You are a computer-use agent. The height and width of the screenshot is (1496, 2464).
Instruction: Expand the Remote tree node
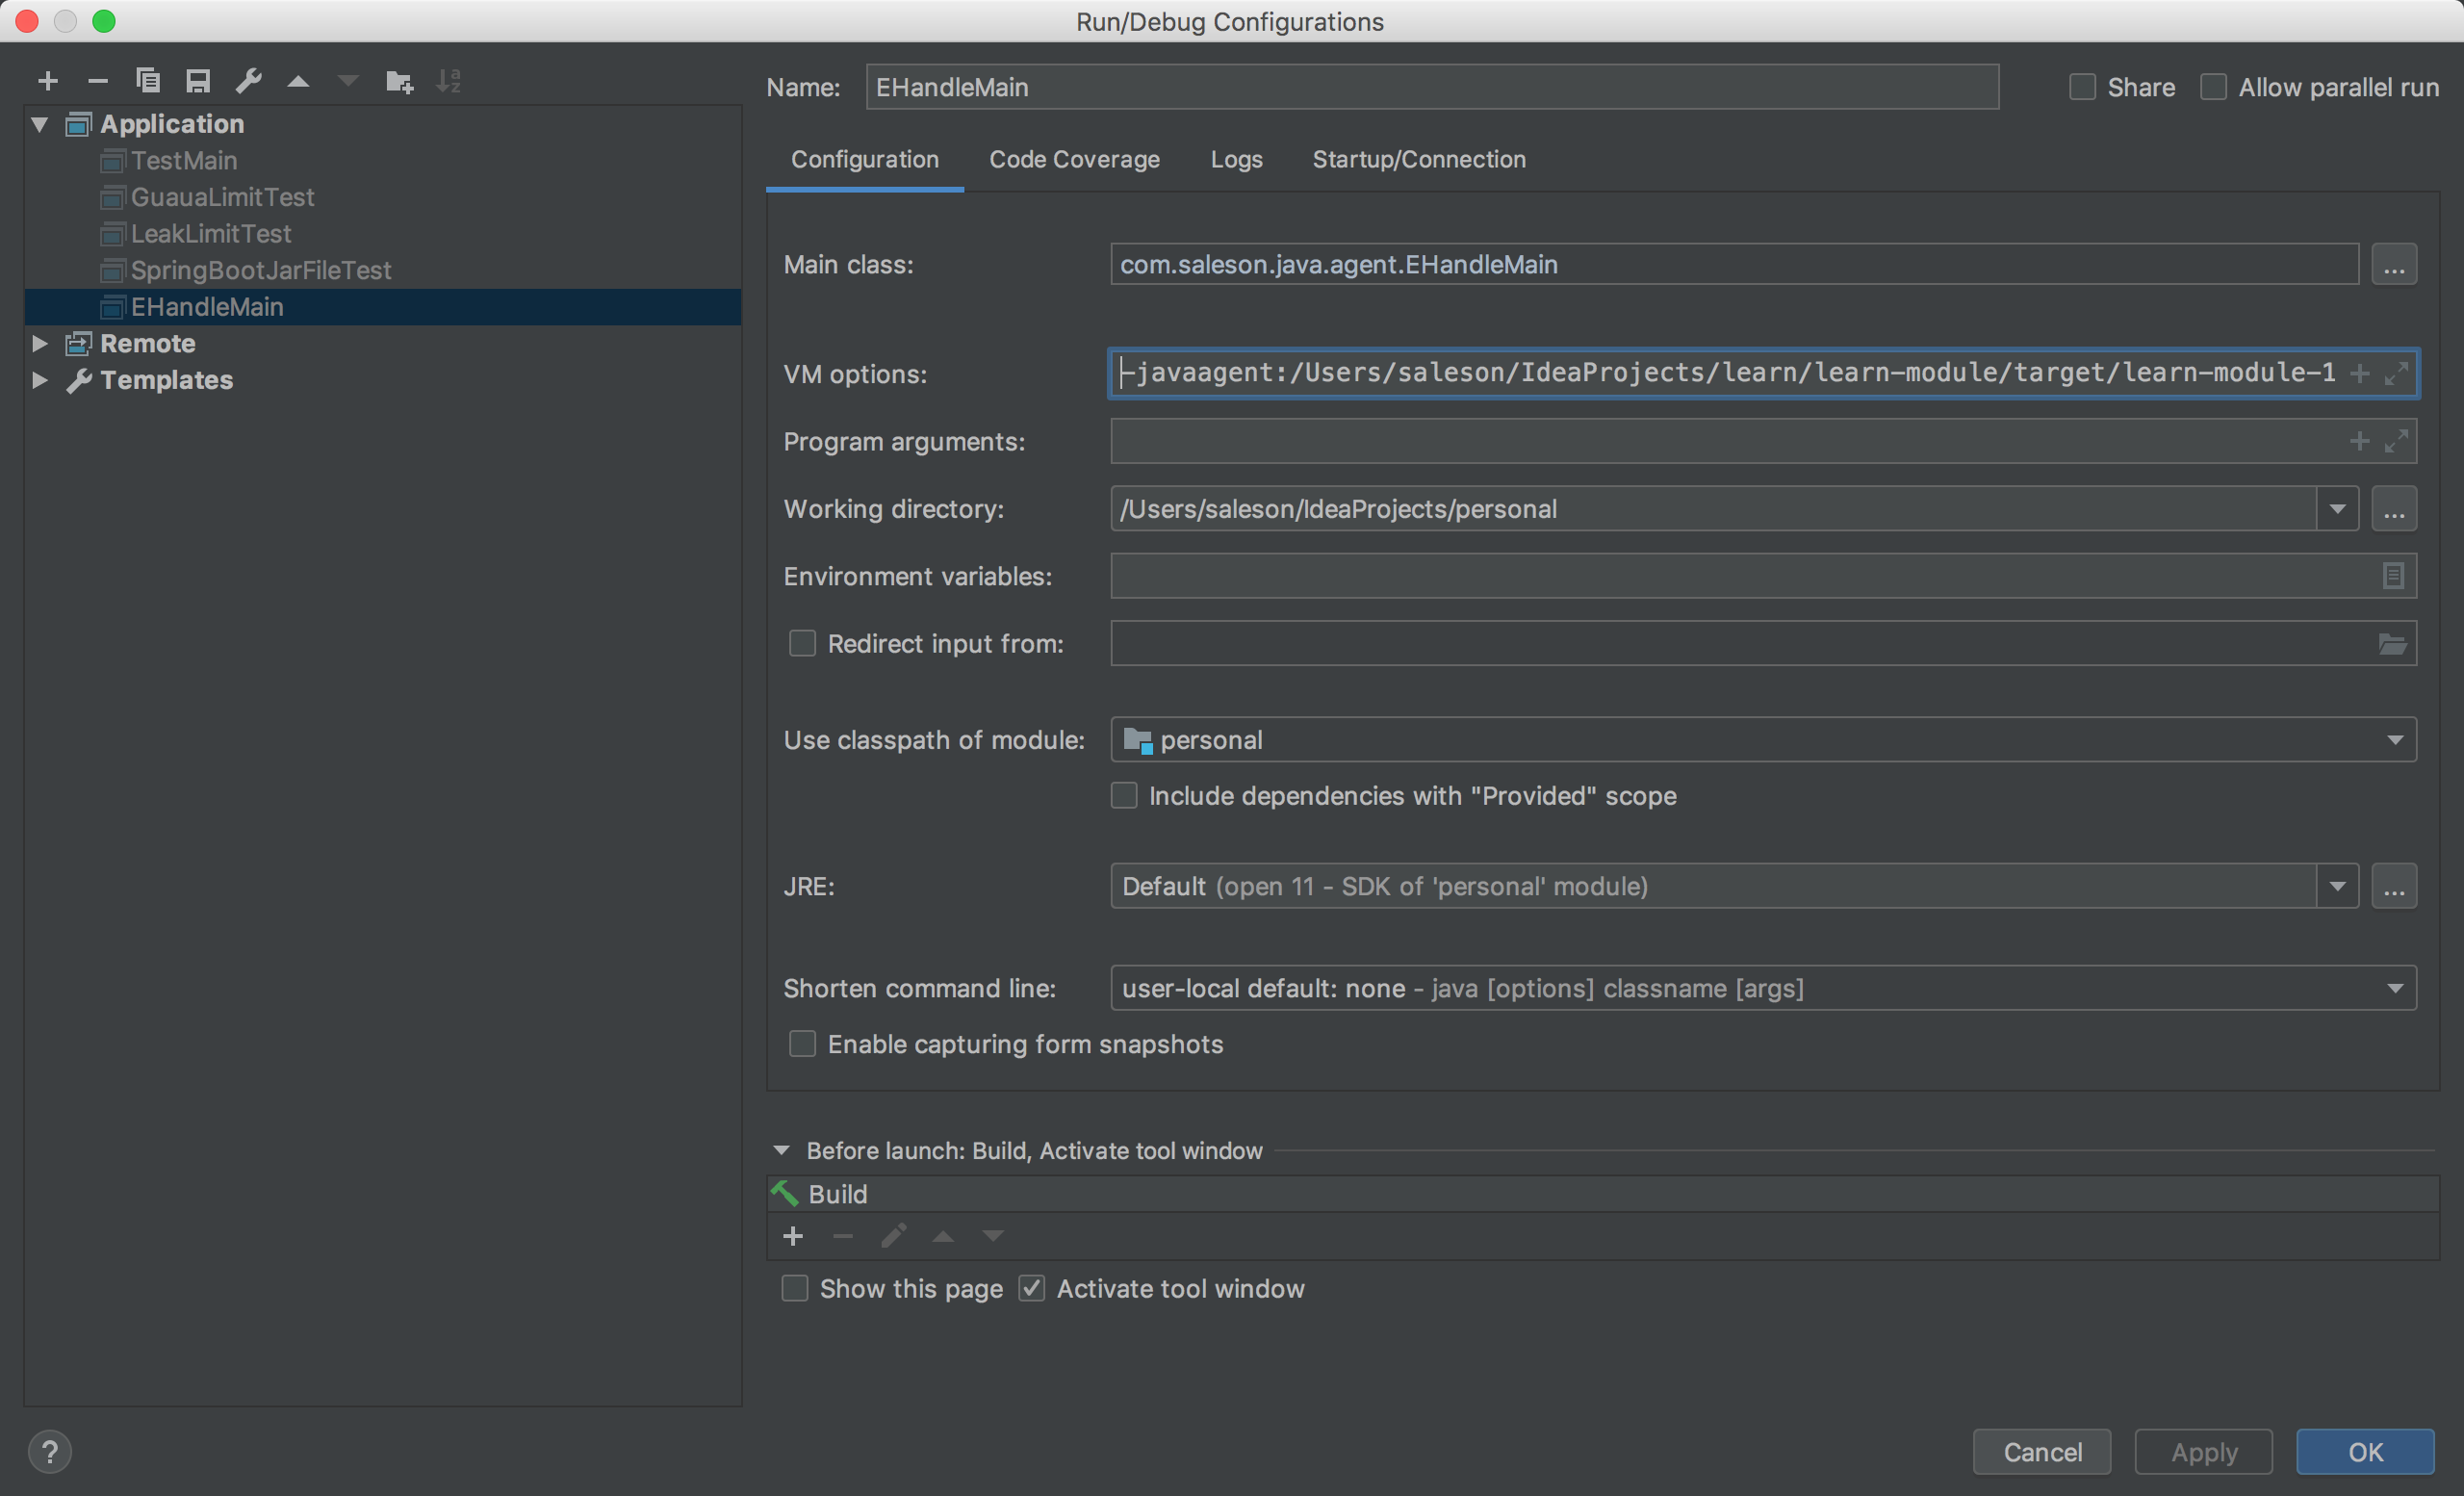click(x=40, y=343)
